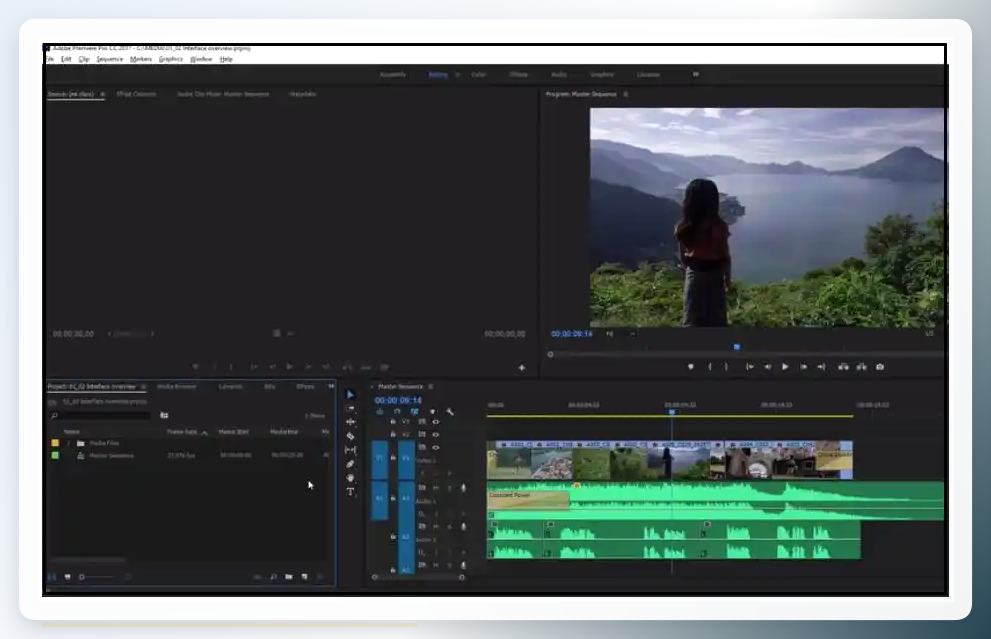991x639 pixels.
Task: Toggle V1 track output eye
Action: (435, 447)
